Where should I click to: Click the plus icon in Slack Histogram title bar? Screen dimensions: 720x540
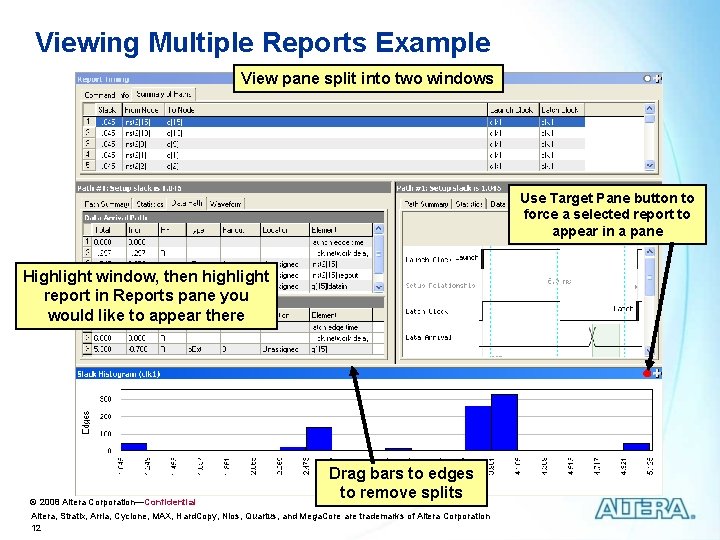tap(657, 374)
